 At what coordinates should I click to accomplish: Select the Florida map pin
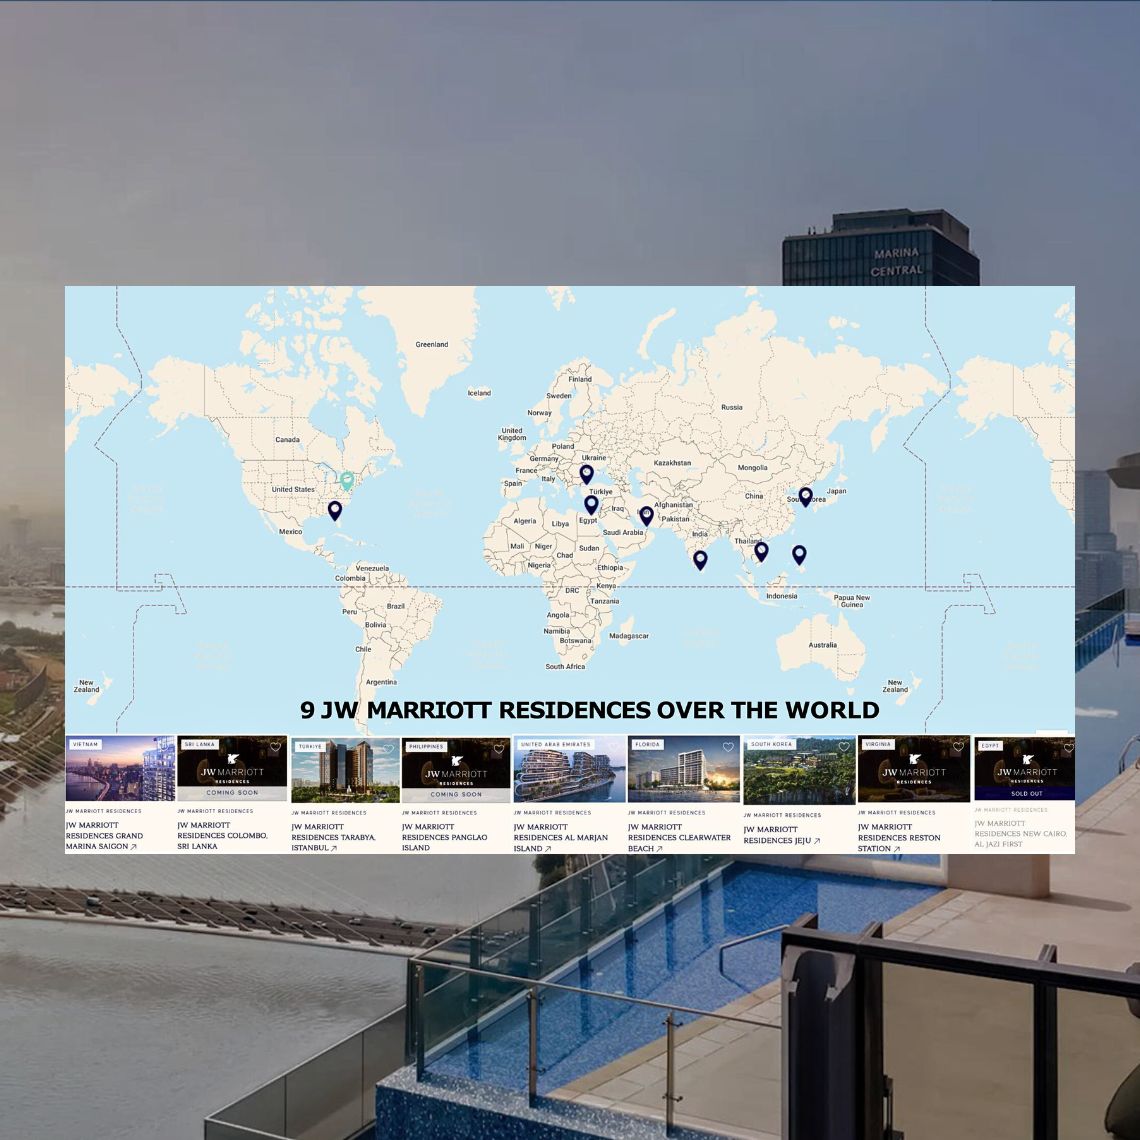tap(334, 510)
